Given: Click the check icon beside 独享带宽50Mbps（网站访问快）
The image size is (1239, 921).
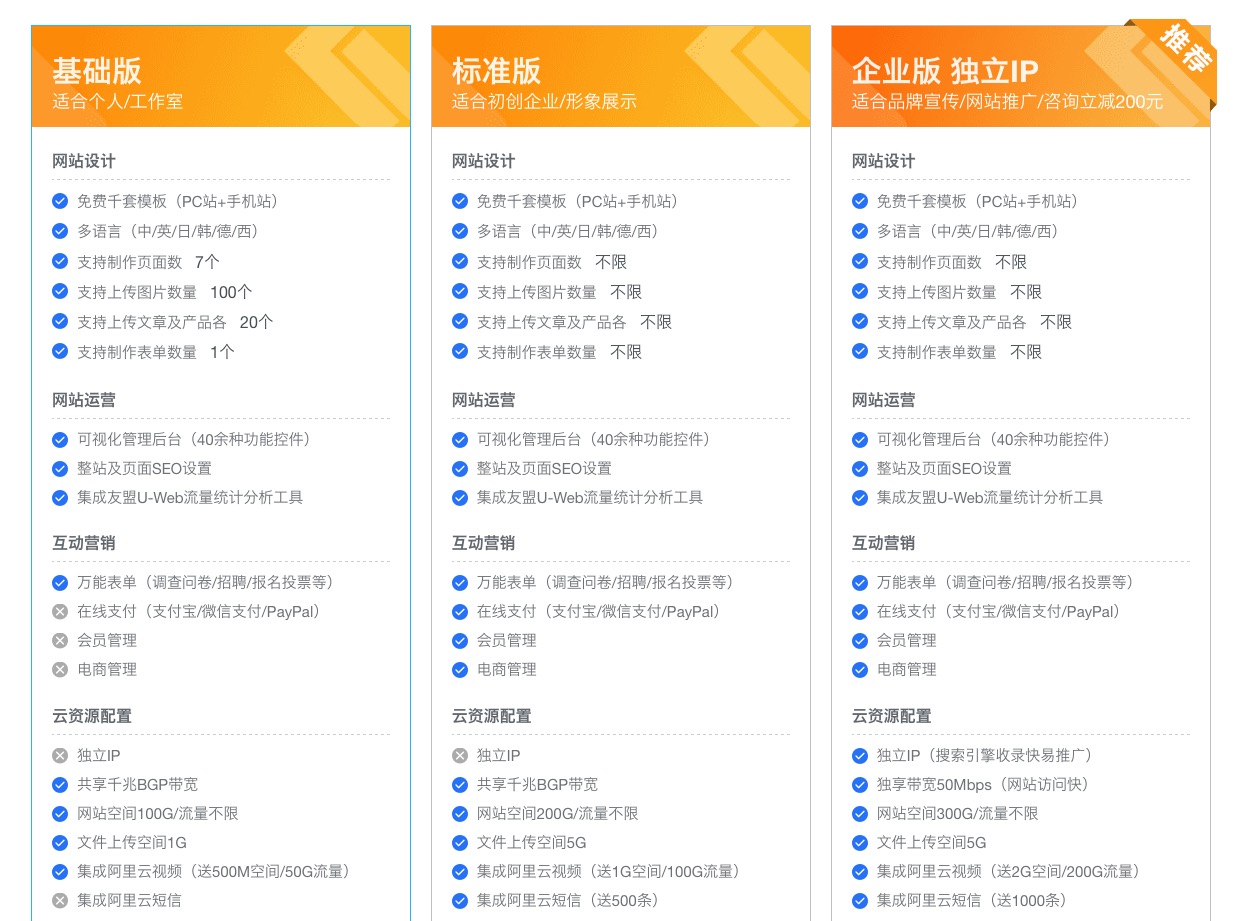Looking at the screenshot, I should [x=860, y=784].
